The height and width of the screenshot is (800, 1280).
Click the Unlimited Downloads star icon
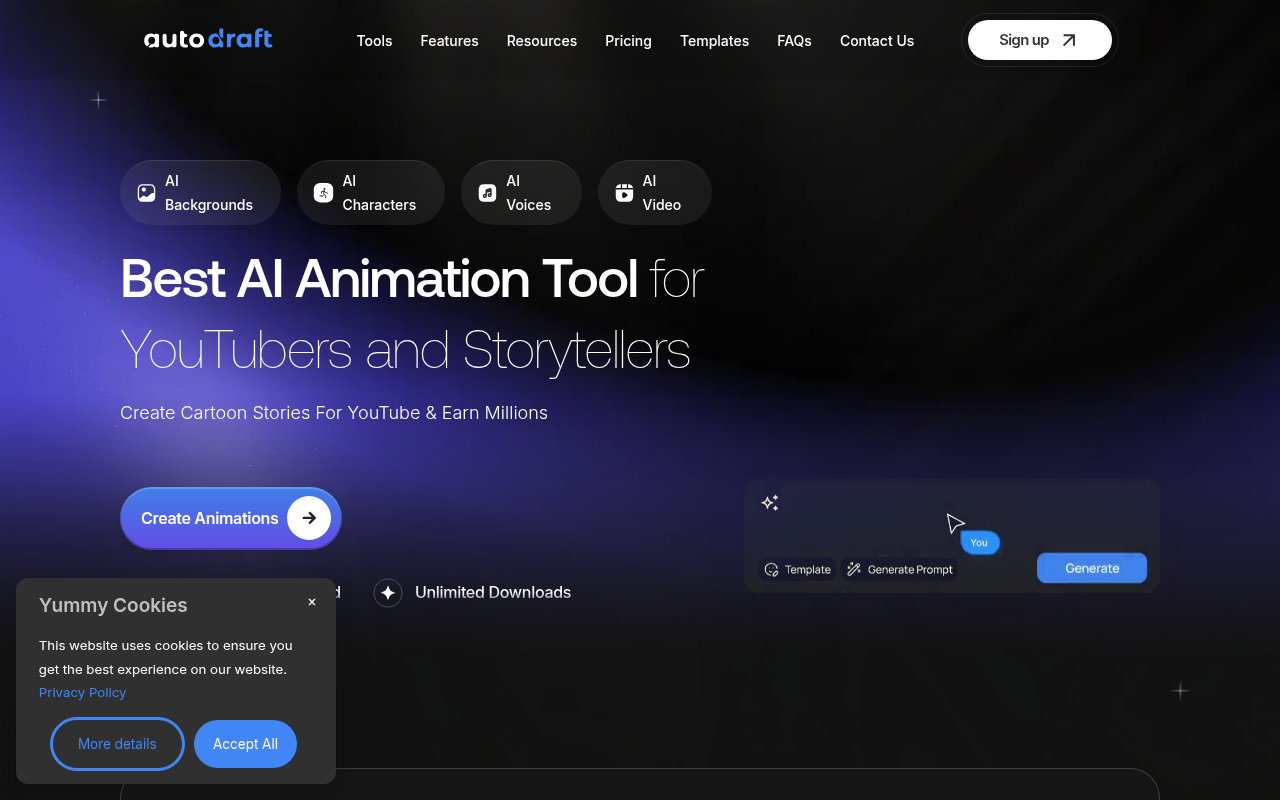pos(388,592)
